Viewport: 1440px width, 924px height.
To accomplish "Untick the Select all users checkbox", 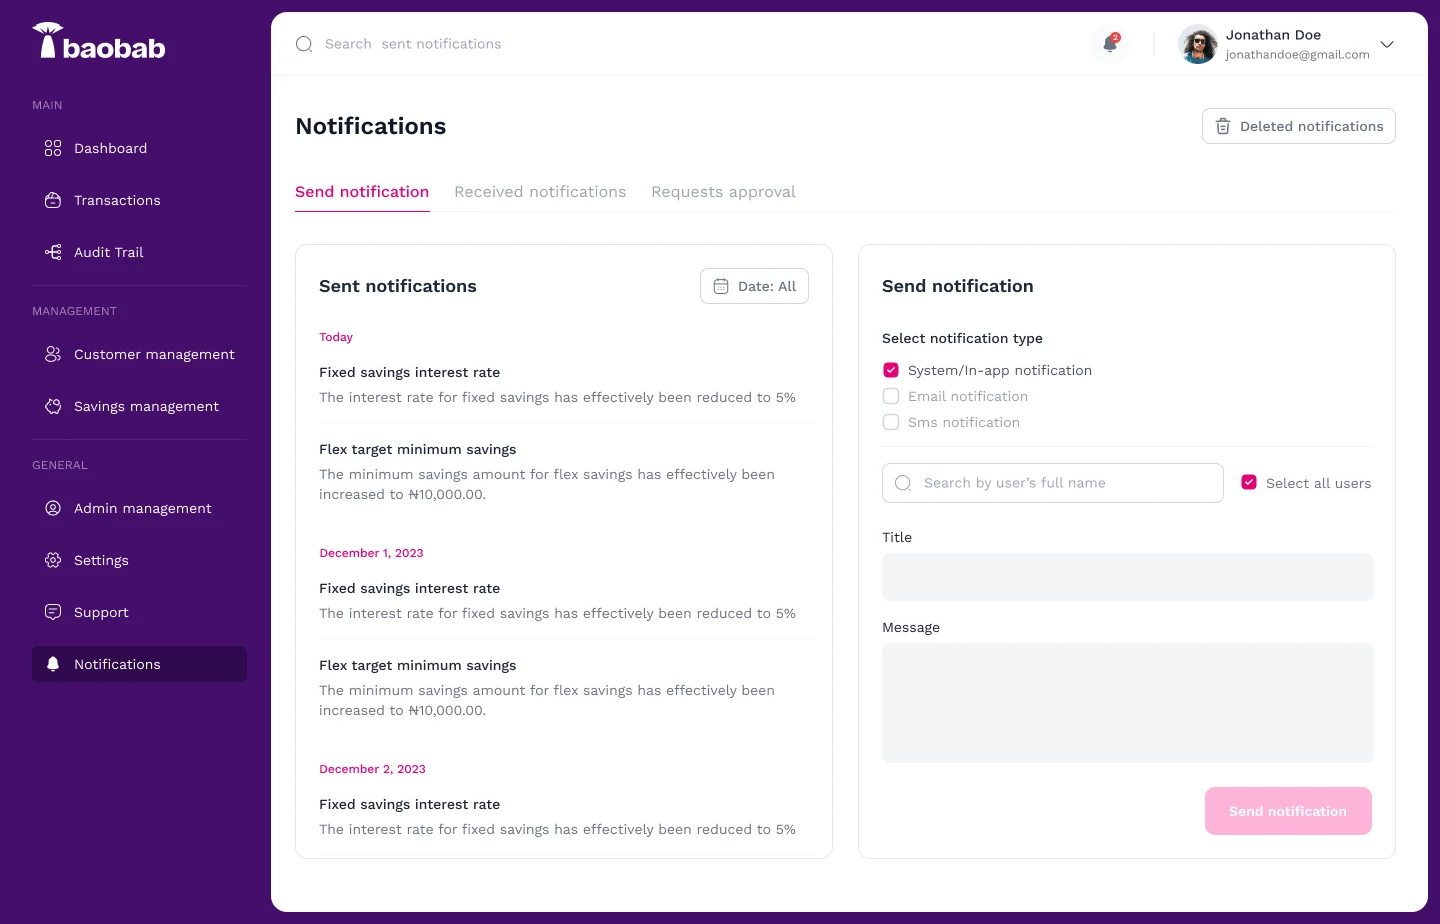I will pyautogui.click(x=1249, y=482).
